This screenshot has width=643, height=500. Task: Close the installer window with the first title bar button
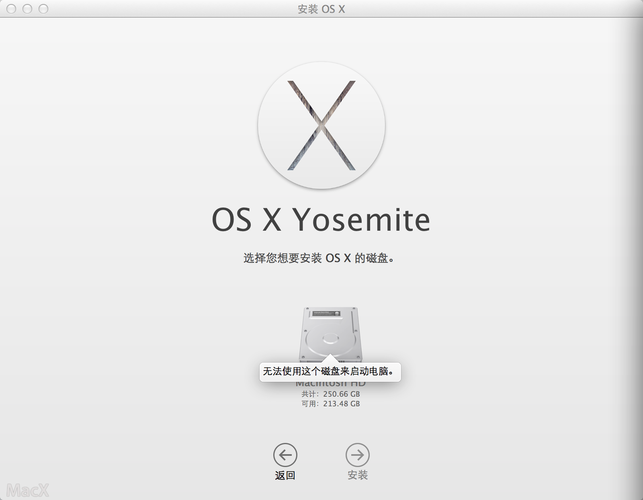(x=11, y=9)
